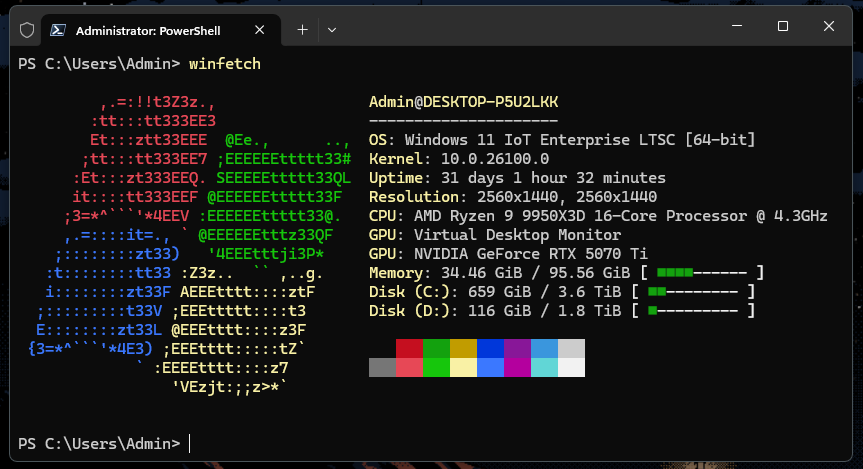Click the dark gray color block
Viewport: 863px width, 469px height.
click(382, 368)
